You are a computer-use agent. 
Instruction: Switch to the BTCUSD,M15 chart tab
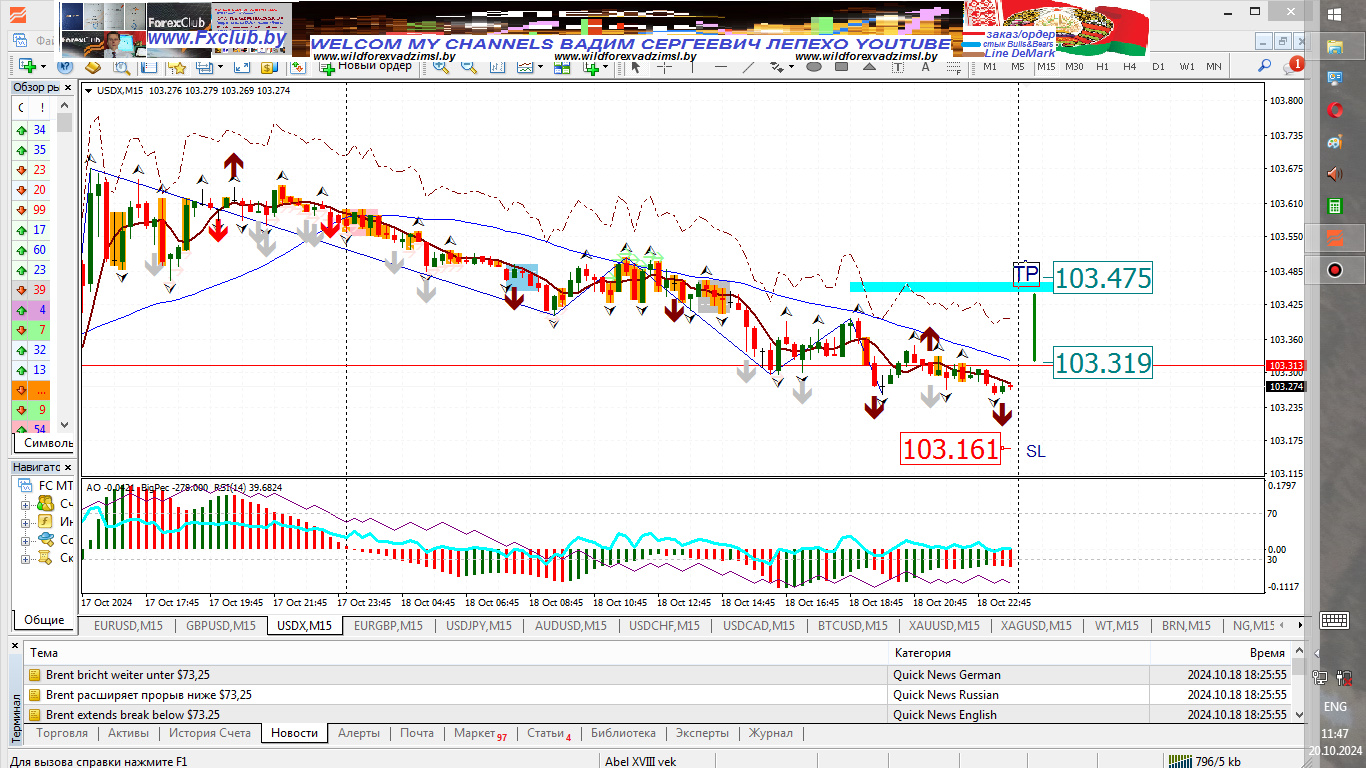(852, 626)
